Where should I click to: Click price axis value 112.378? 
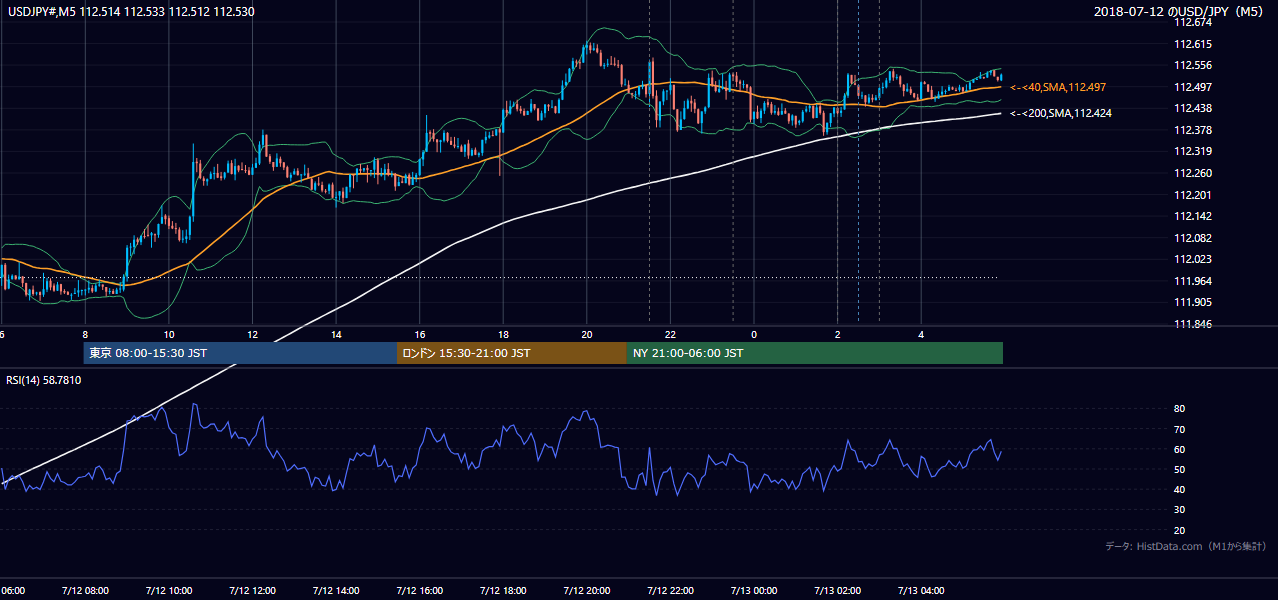tap(1193, 130)
